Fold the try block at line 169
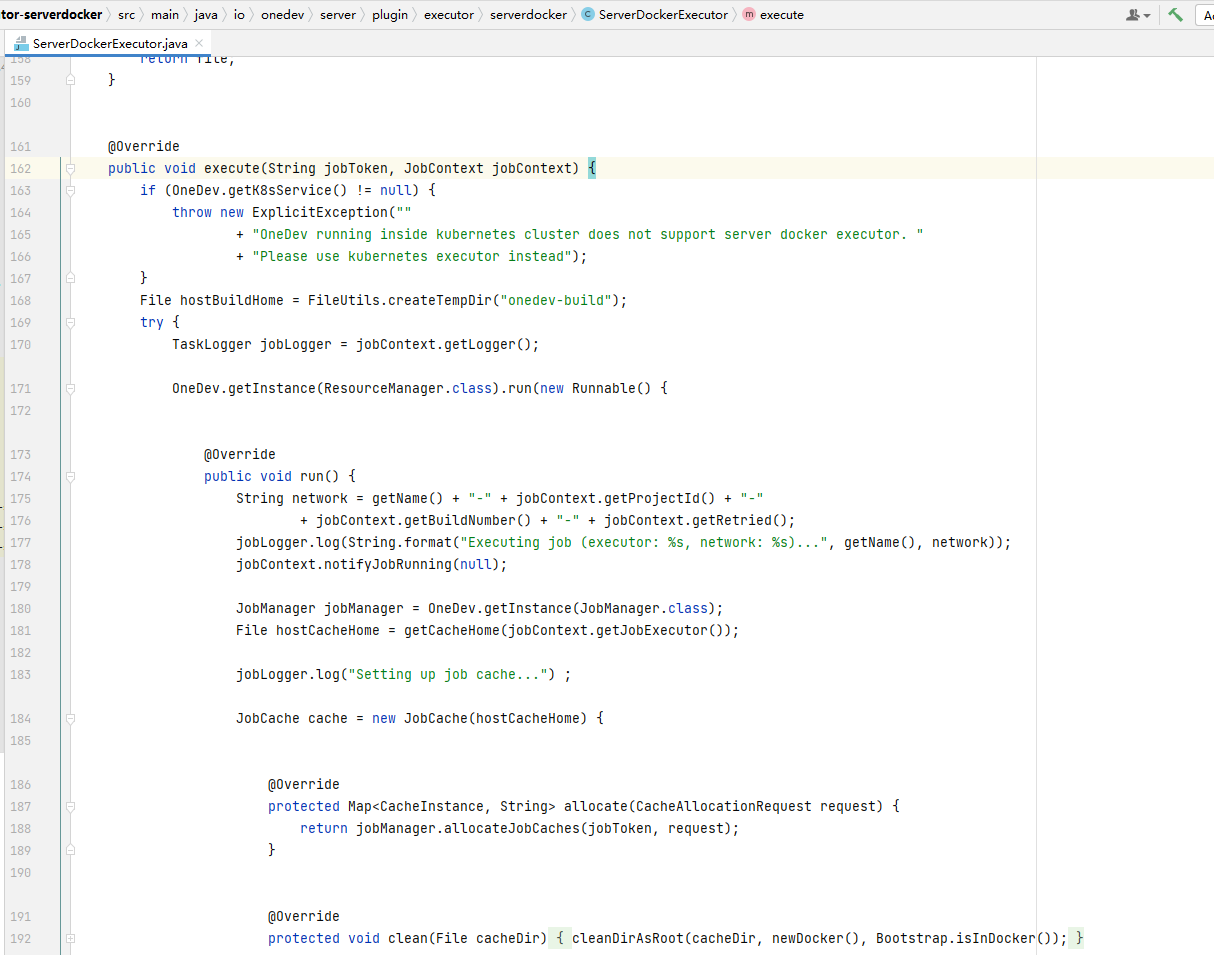This screenshot has width=1214, height=955. click(71, 323)
